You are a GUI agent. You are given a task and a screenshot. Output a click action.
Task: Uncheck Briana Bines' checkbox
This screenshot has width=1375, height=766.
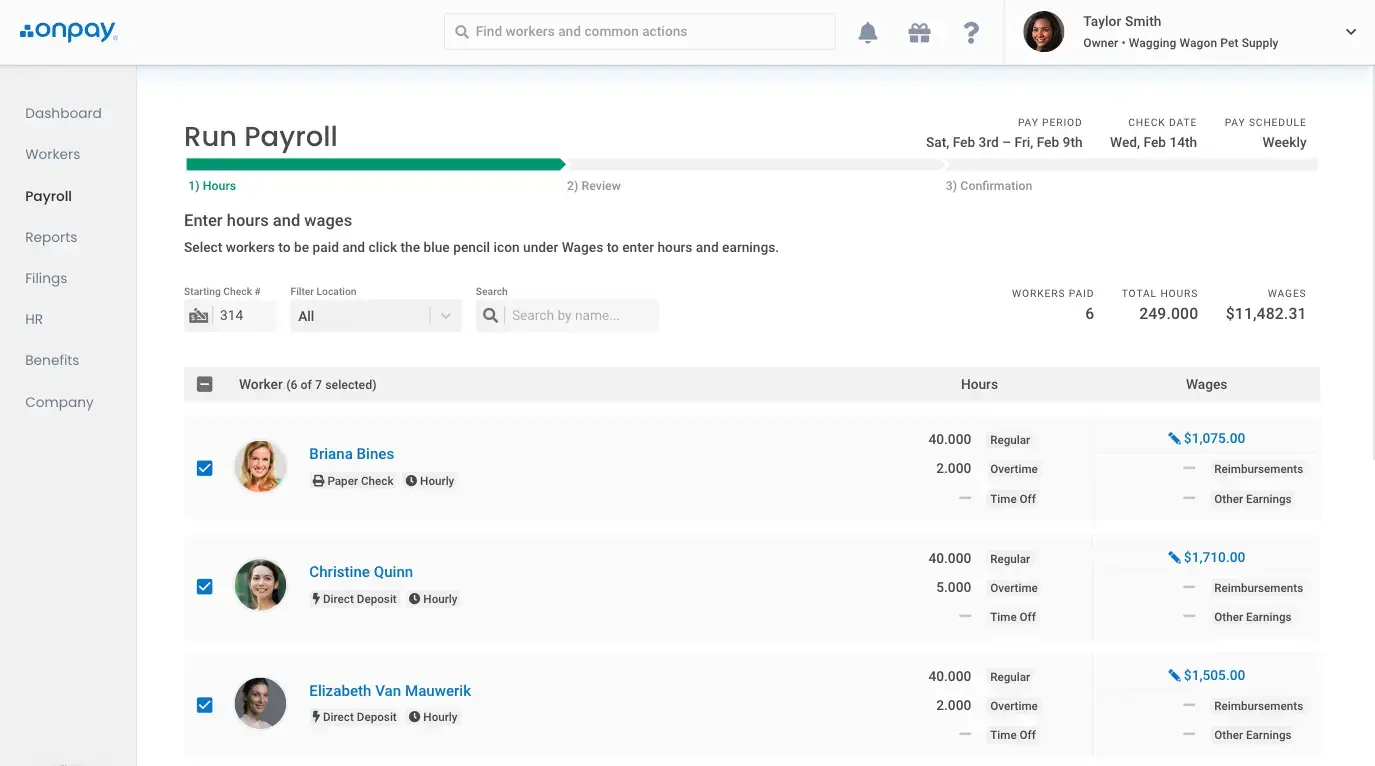[x=205, y=468]
